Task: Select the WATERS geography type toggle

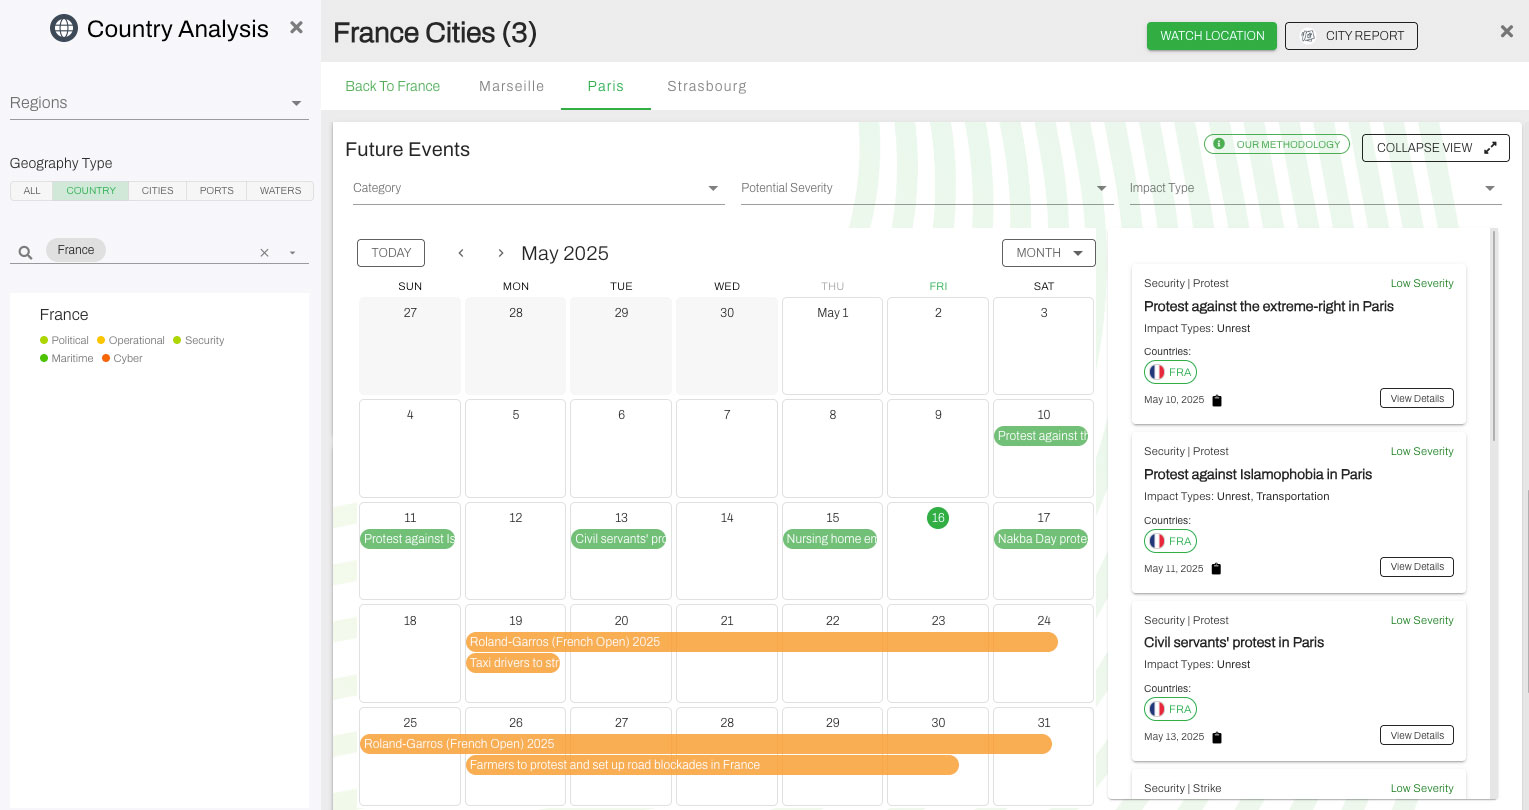Action: [280, 191]
